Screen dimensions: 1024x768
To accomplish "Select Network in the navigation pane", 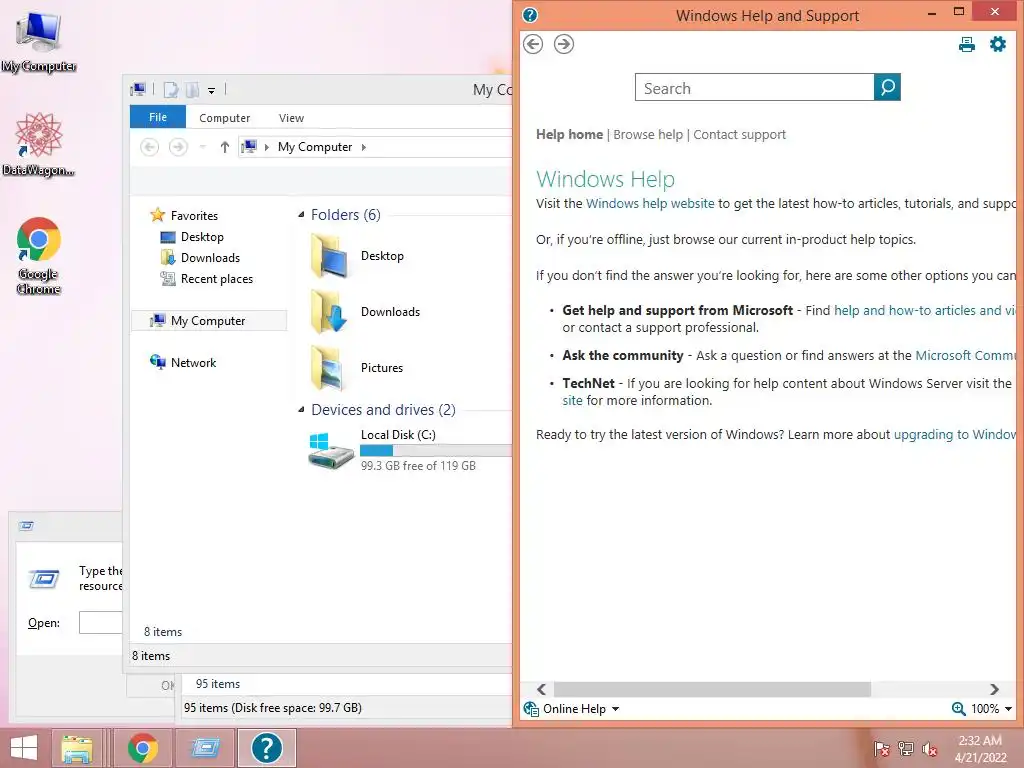I will 193,362.
